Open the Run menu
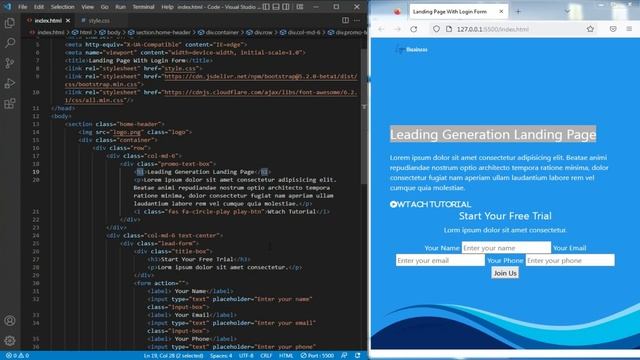The width and height of the screenshot is (640, 360). (x=120, y=7)
